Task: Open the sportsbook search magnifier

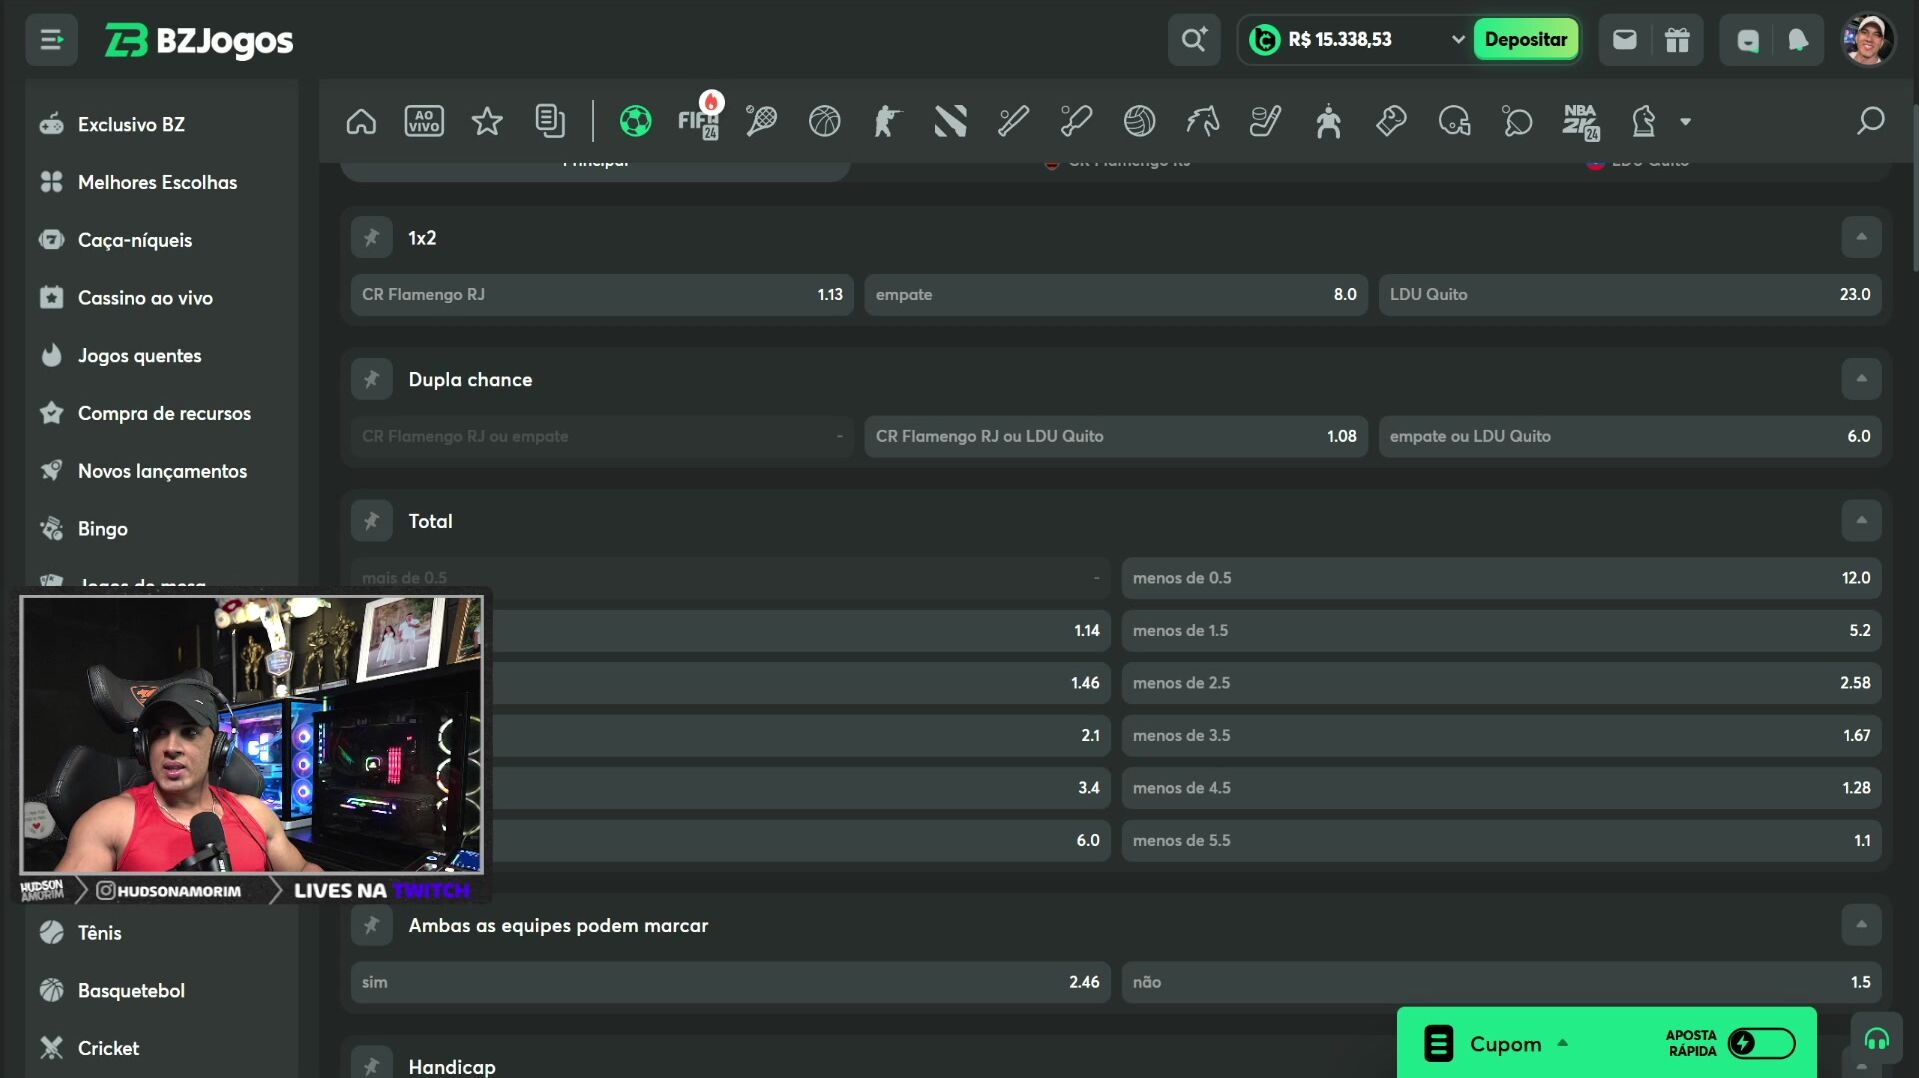Action: (x=1870, y=122)
